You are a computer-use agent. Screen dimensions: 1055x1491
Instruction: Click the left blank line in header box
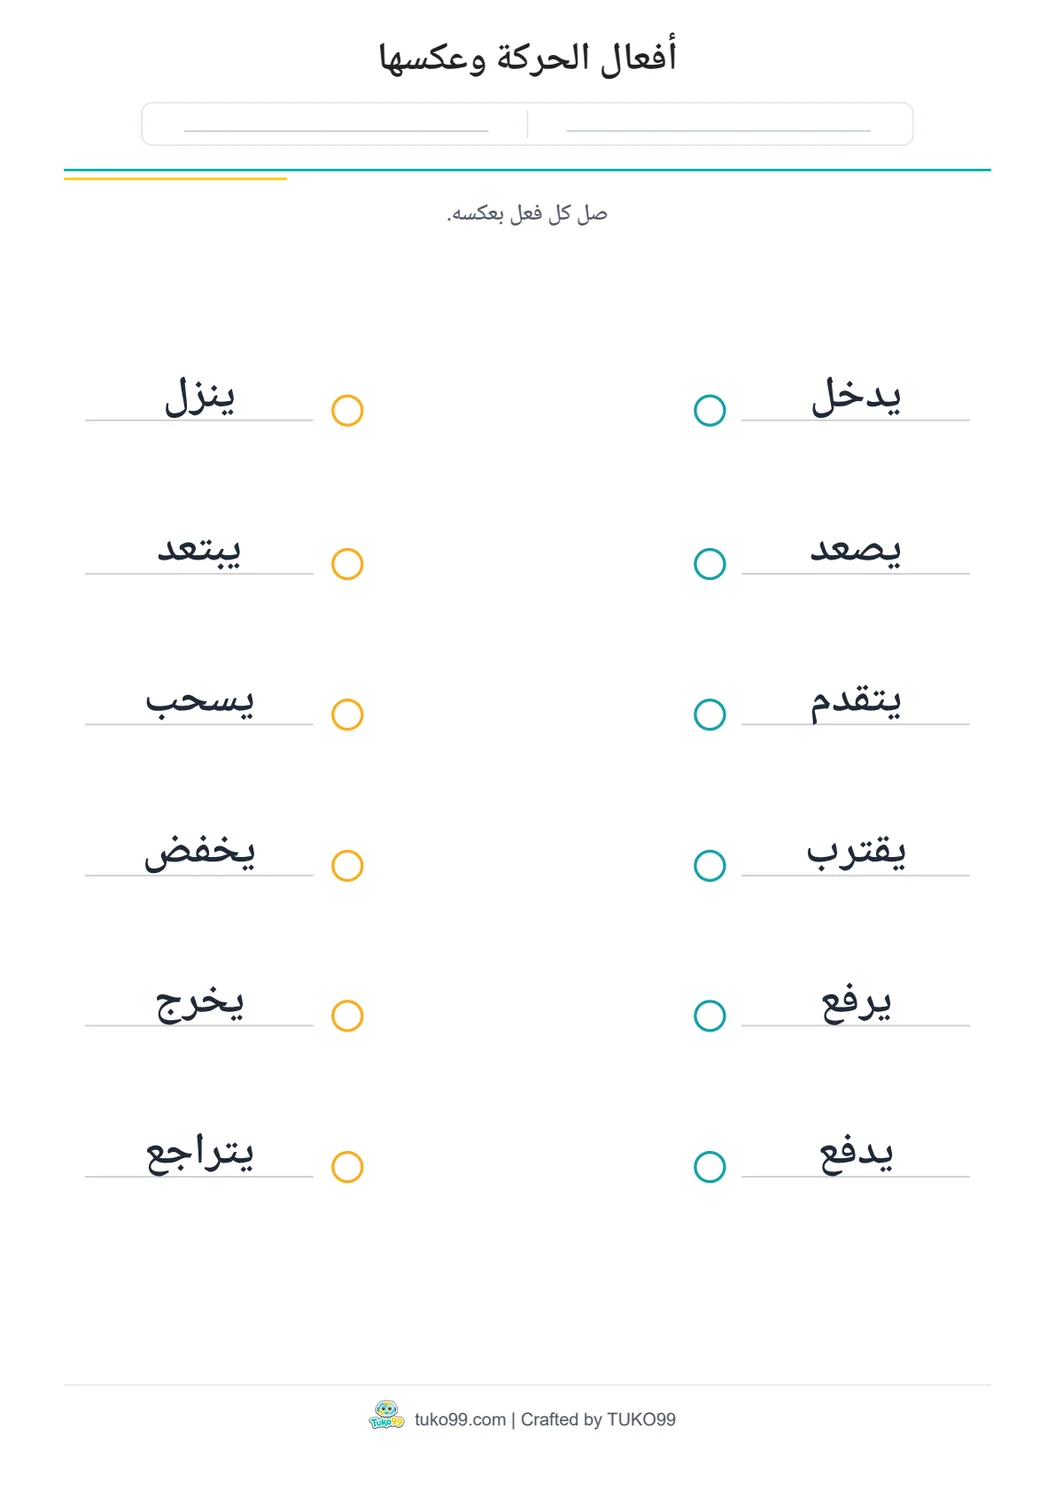[336, 130]
